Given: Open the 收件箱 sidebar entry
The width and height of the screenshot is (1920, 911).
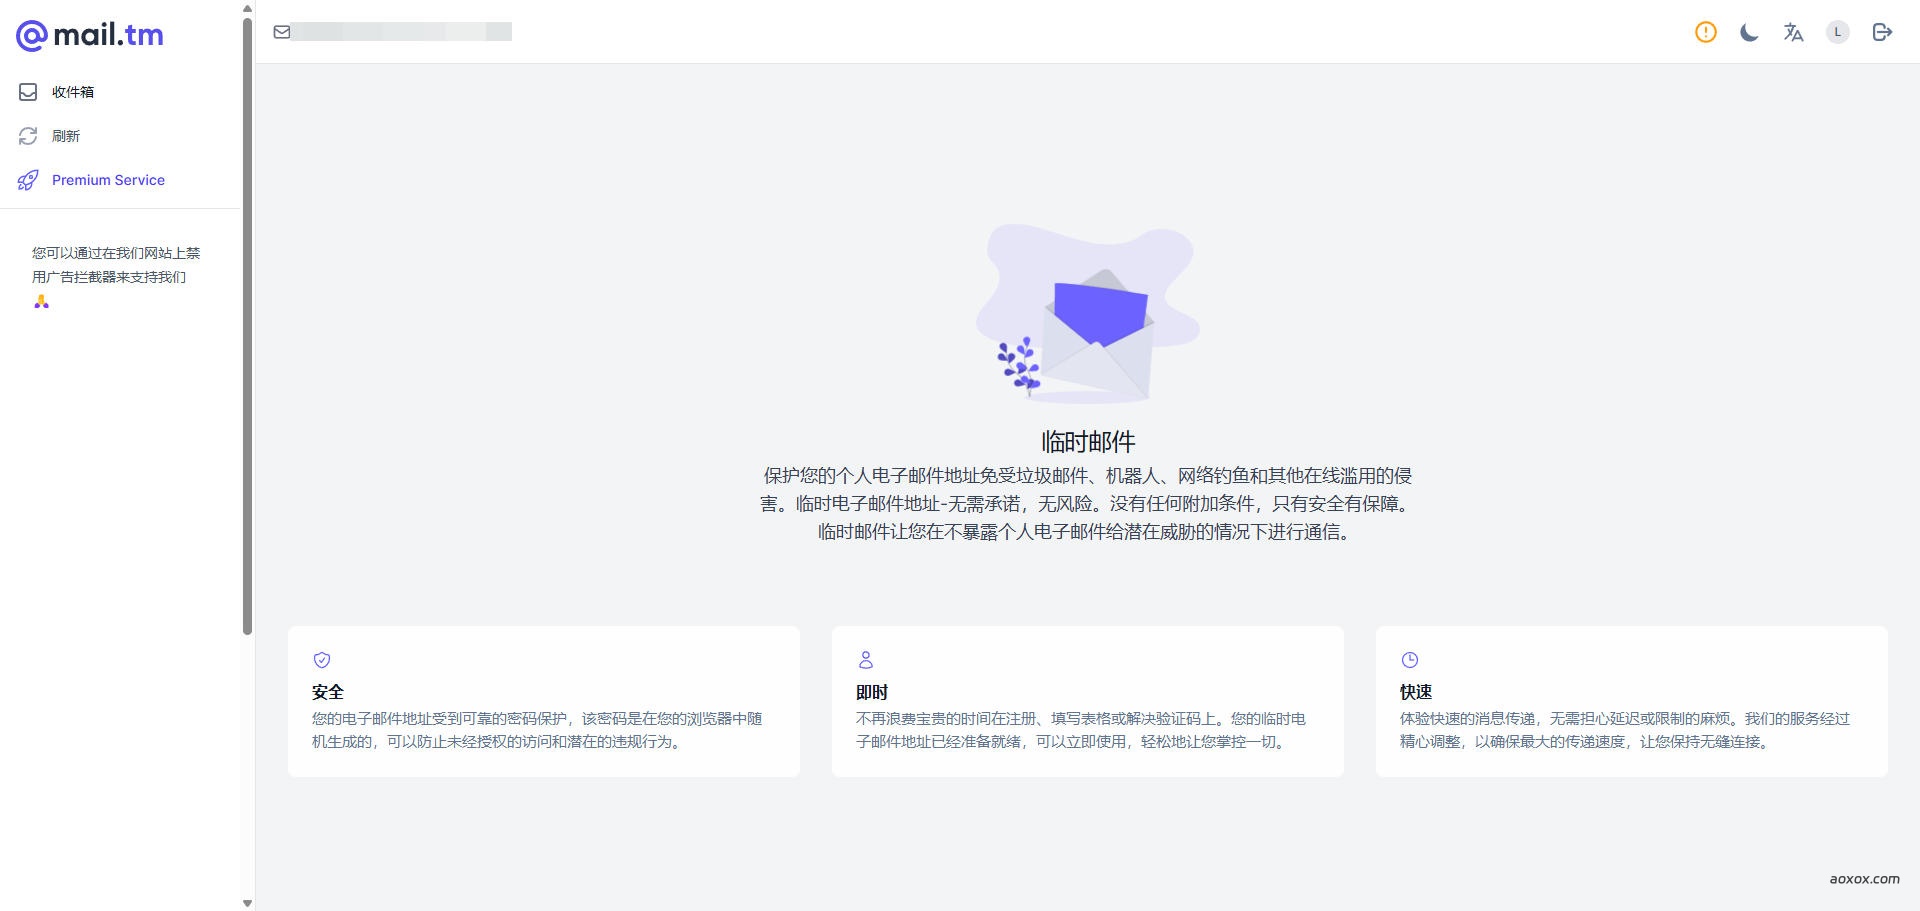Looking at the screenshot, I should [x=73, y=91].
